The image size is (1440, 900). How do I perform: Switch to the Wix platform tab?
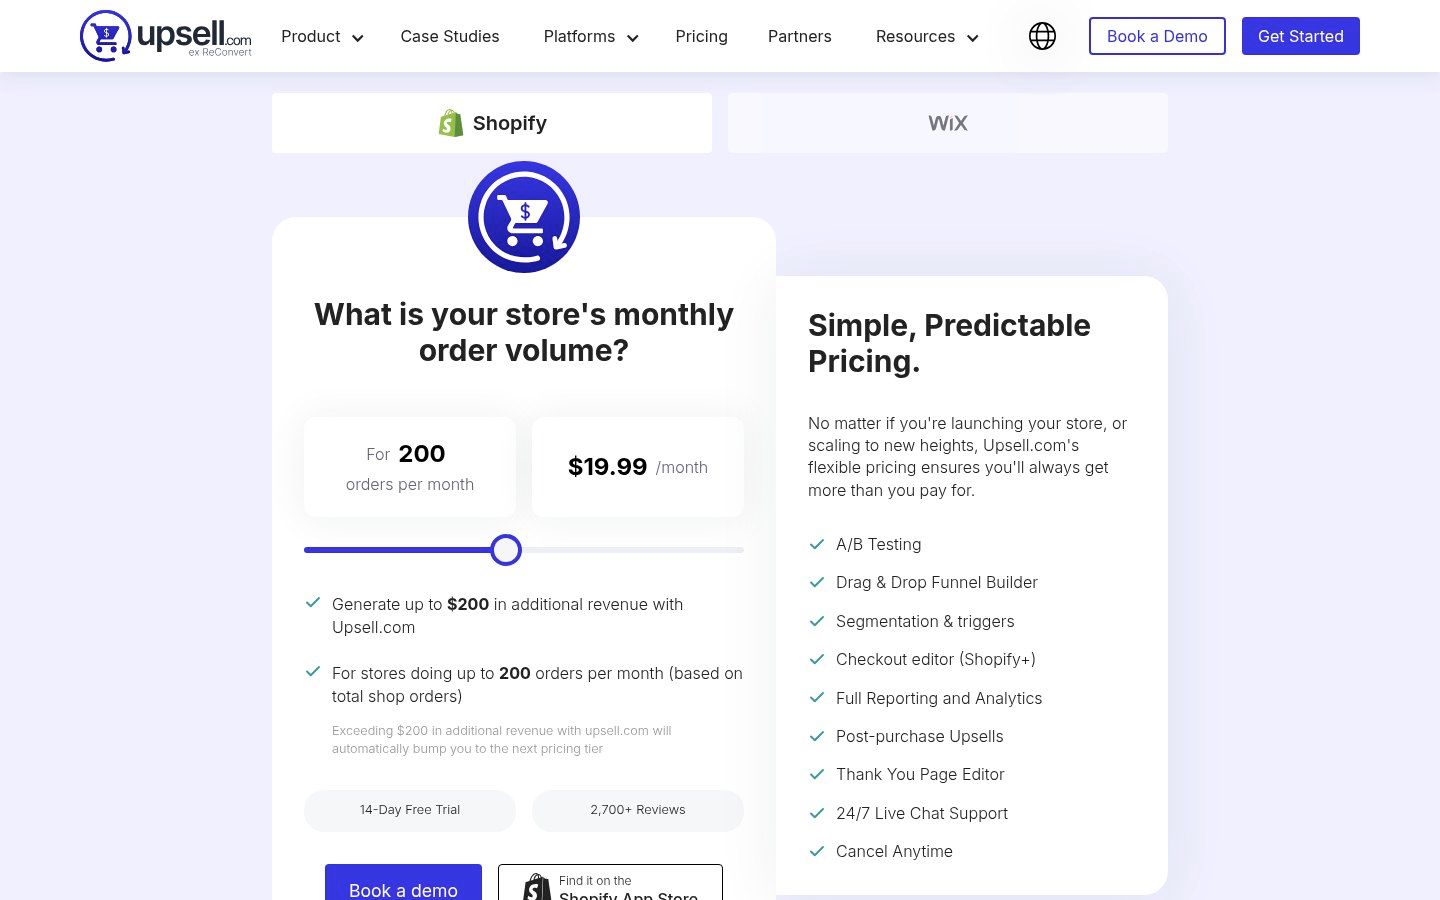[947, 123]
